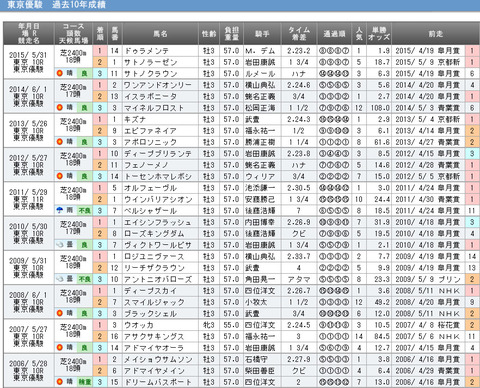This screenshot has width=480, height=388.
Task: Click the sunny weather icon for 2006 race
Action: 60,382
